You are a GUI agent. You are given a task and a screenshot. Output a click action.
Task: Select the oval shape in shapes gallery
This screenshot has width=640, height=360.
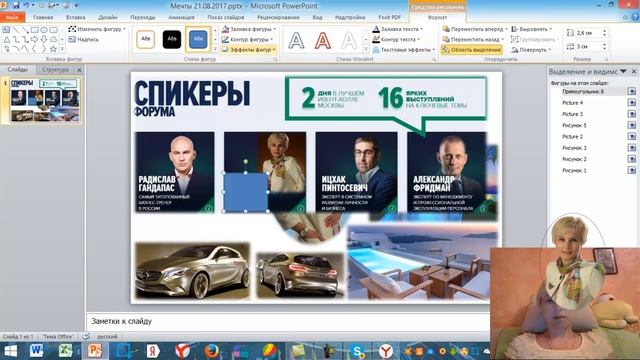click(x=44, y=30)
